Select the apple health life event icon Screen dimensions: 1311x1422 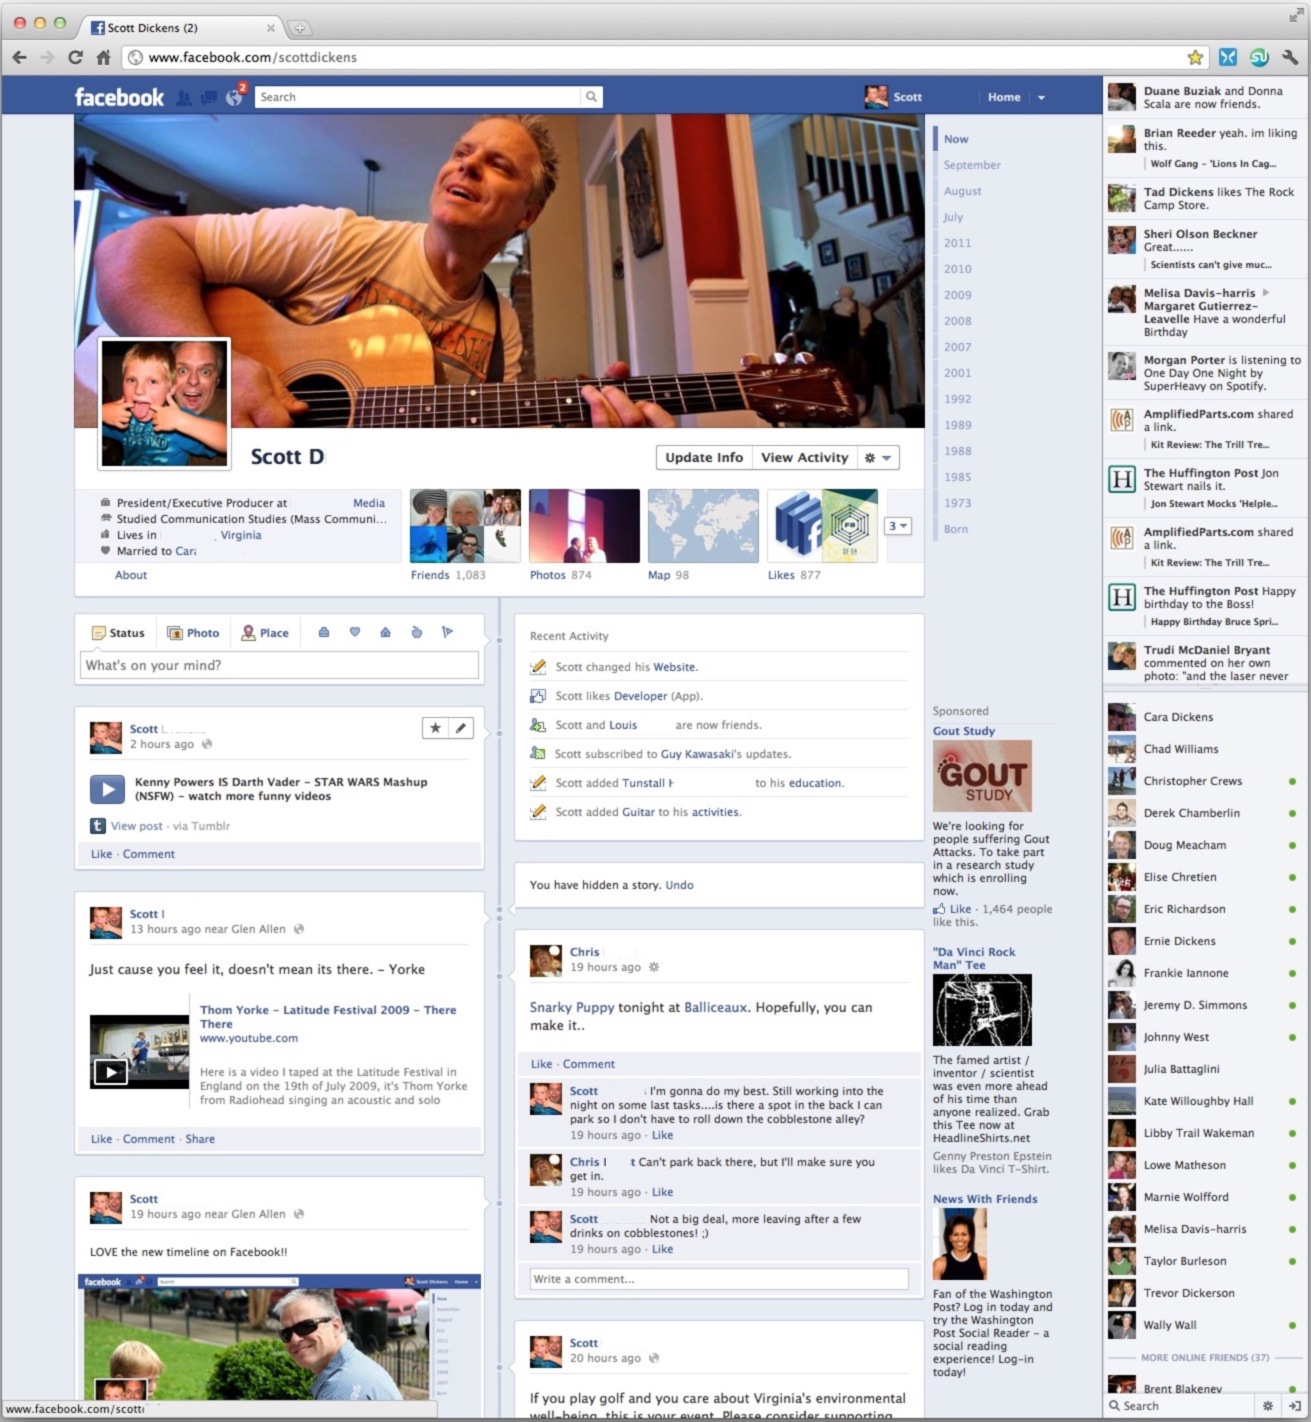[x=417, y=632]
